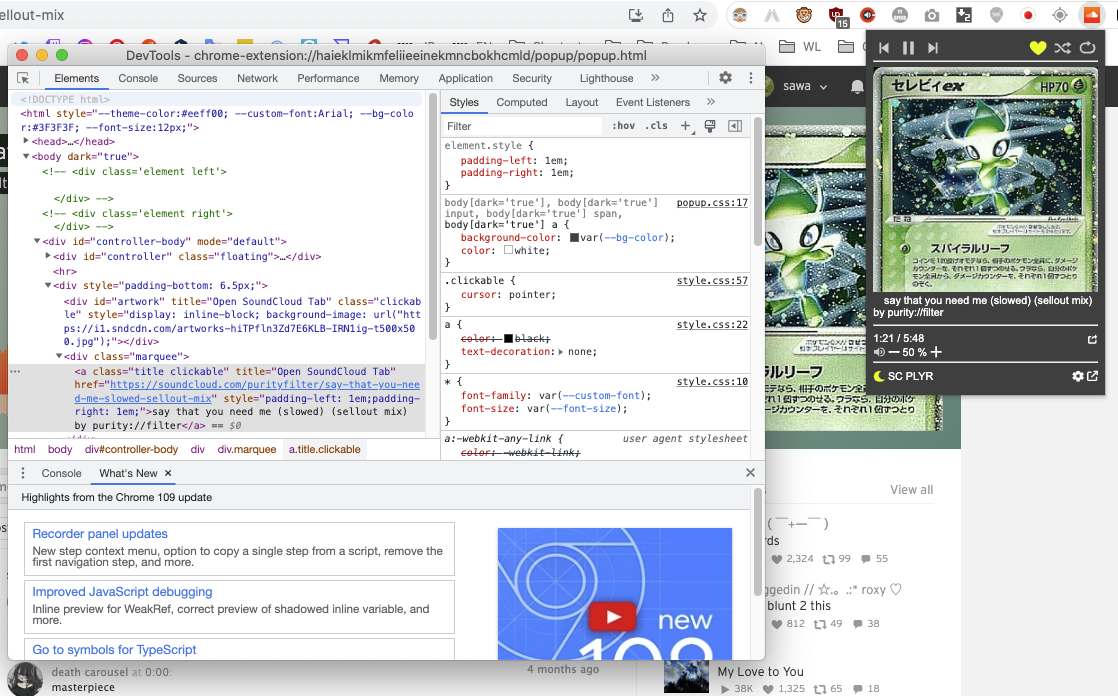The width and height of the screenshot is (1118, 696).
Task: Skip to the next track
Action: coord(933,48)
